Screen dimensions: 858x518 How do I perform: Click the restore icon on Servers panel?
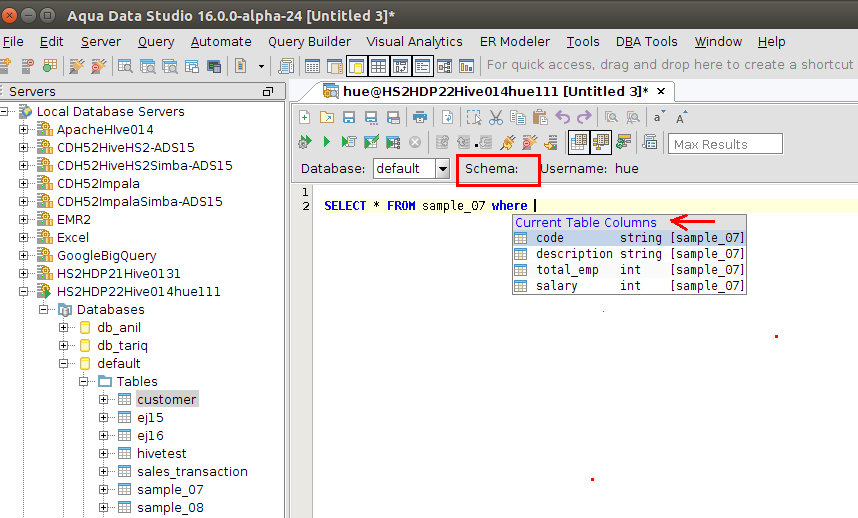coord(268,91)
